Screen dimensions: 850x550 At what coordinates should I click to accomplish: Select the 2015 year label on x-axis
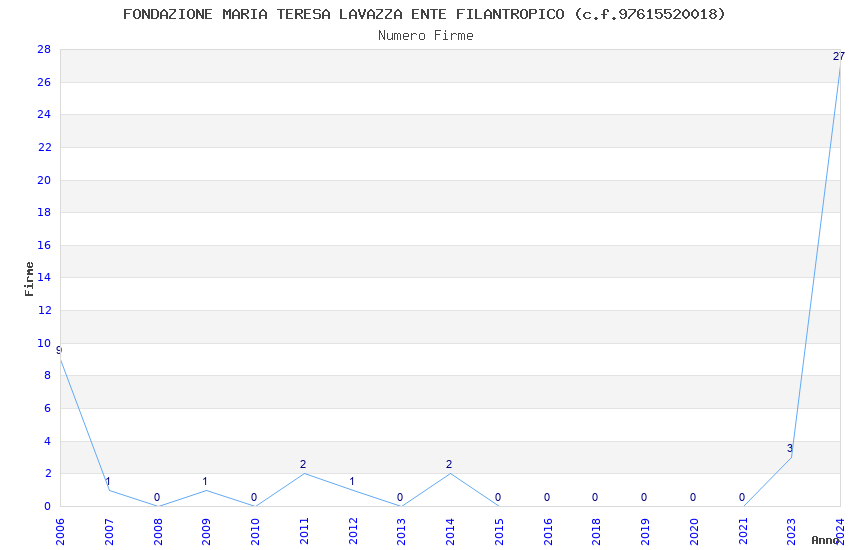[498, 529]
